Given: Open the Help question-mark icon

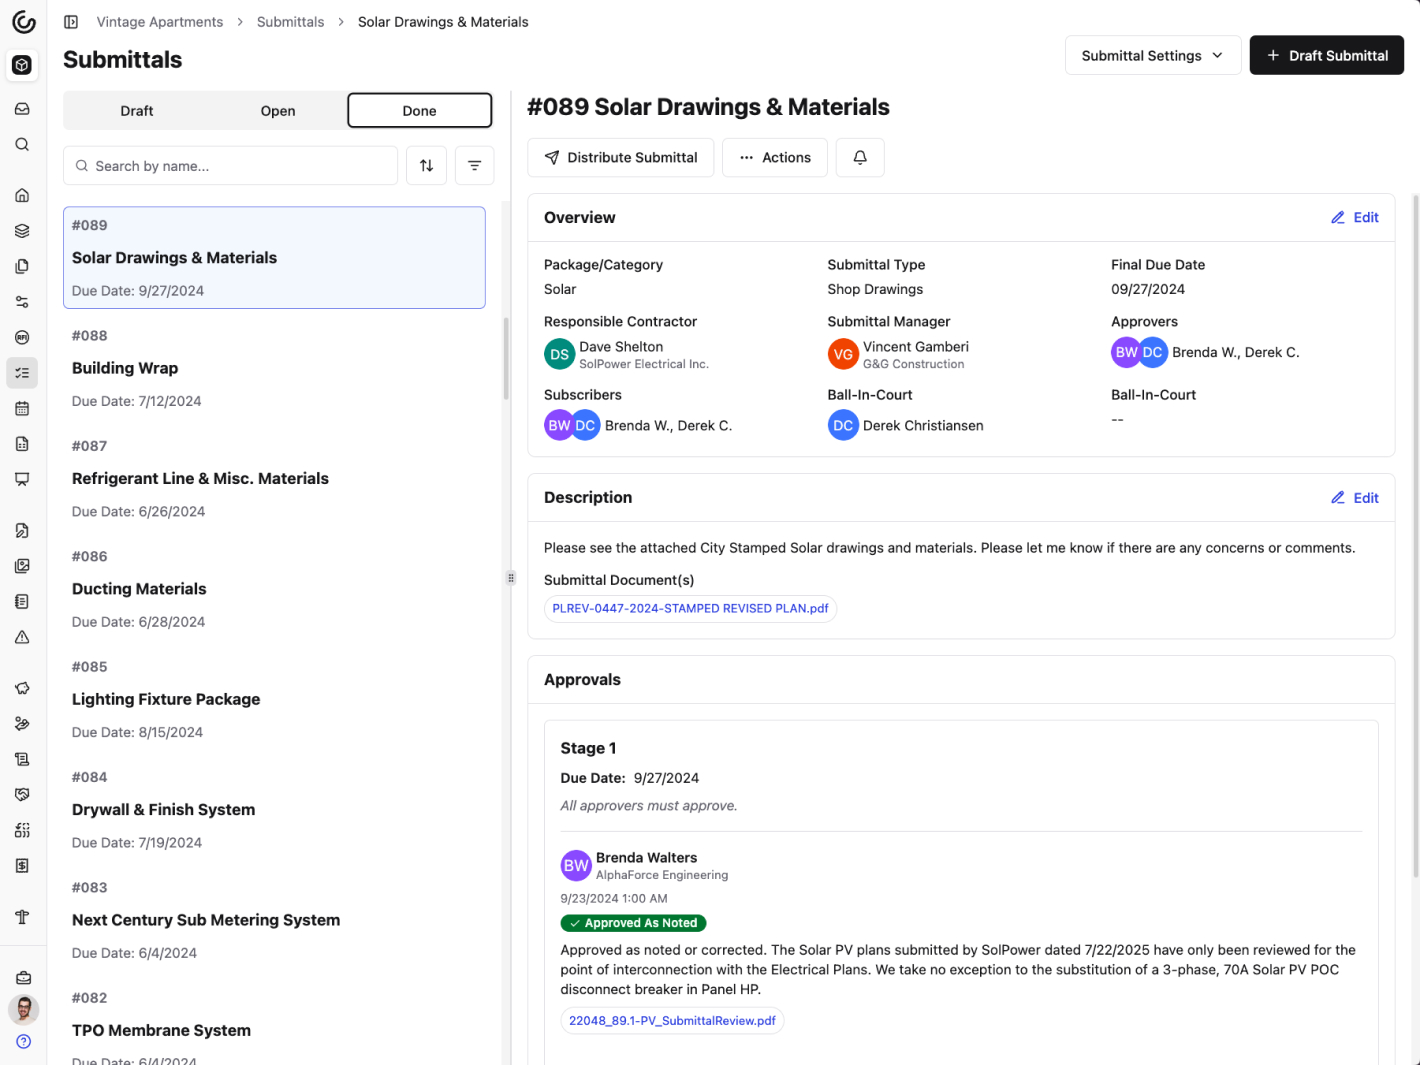Looking at the screenshot, I should click(x=23, y=1041).
